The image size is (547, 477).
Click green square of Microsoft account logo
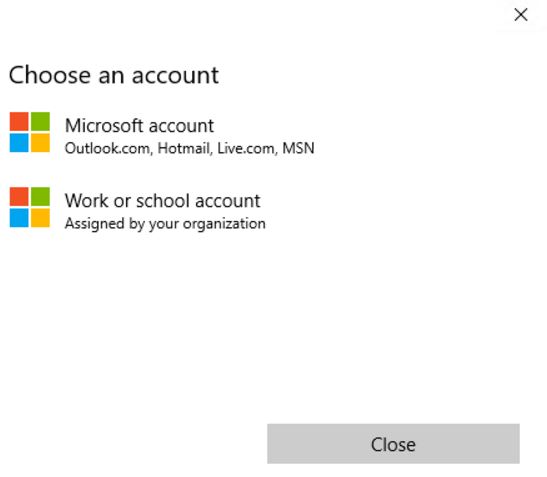coord(40,121)
